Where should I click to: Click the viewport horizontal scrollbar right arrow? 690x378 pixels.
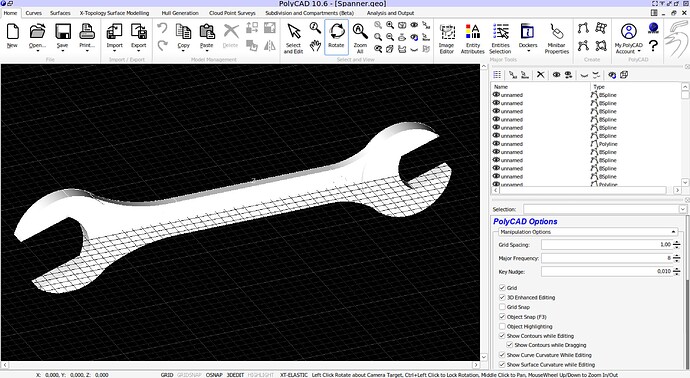[476, 365]
